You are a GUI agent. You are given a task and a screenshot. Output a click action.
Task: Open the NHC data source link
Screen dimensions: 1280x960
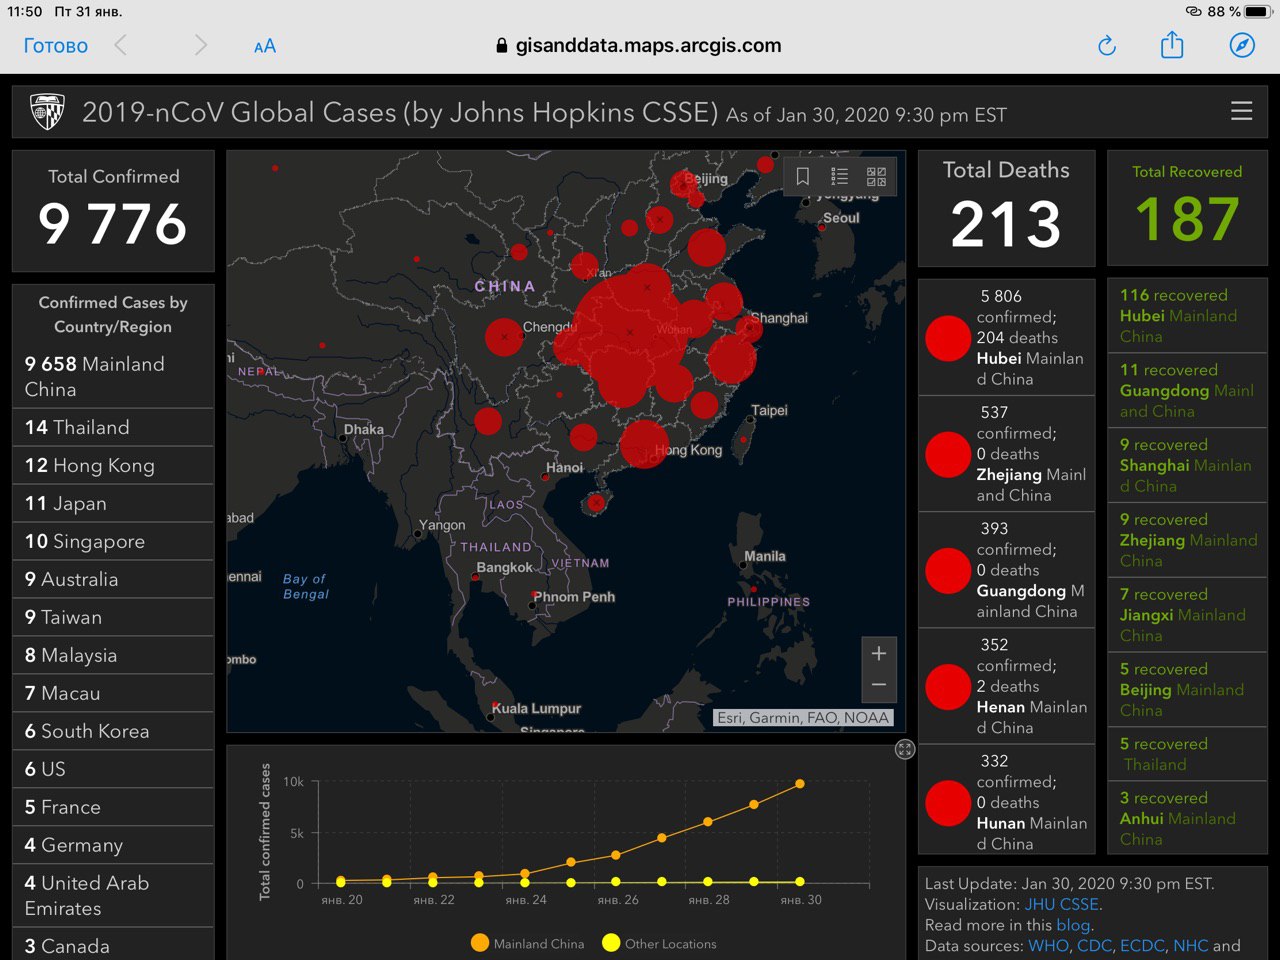pos(1190,946)
